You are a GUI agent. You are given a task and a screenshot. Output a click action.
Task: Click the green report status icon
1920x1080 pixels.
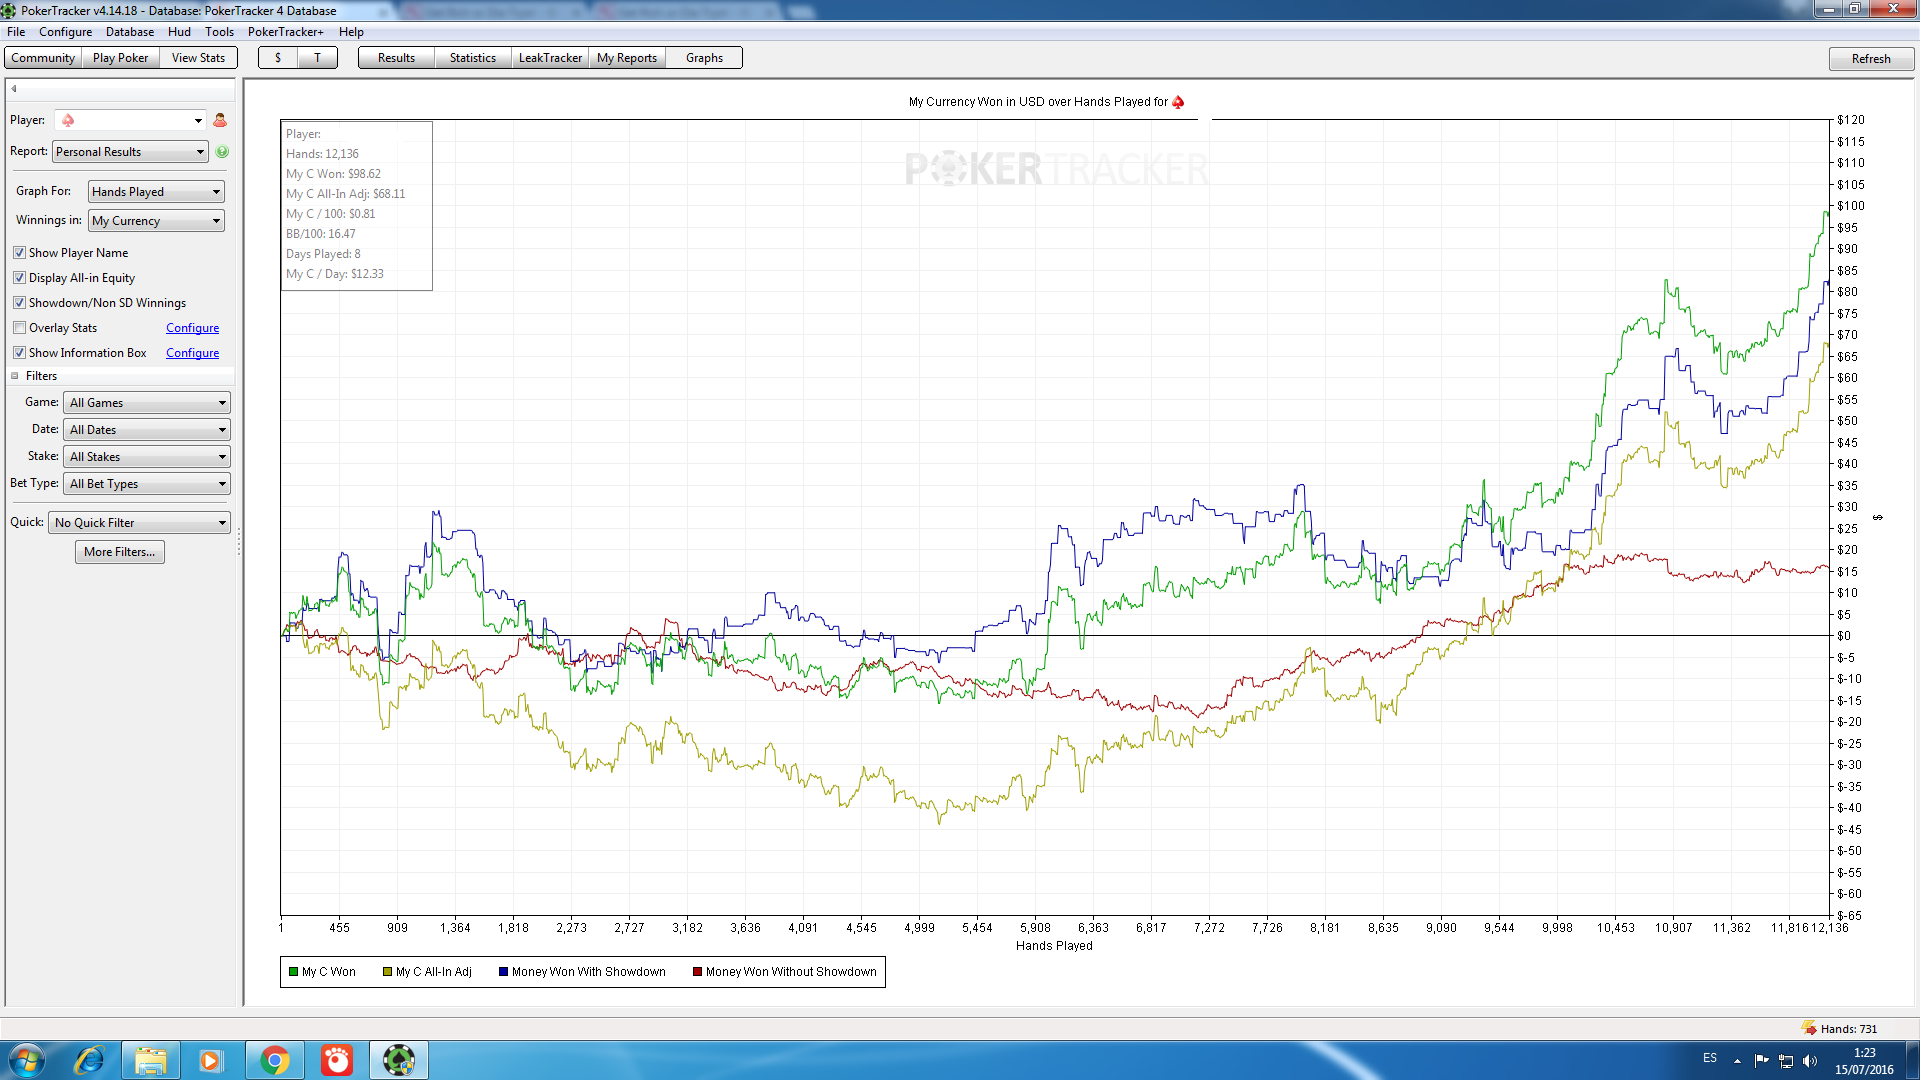click(x=222, y=152)
